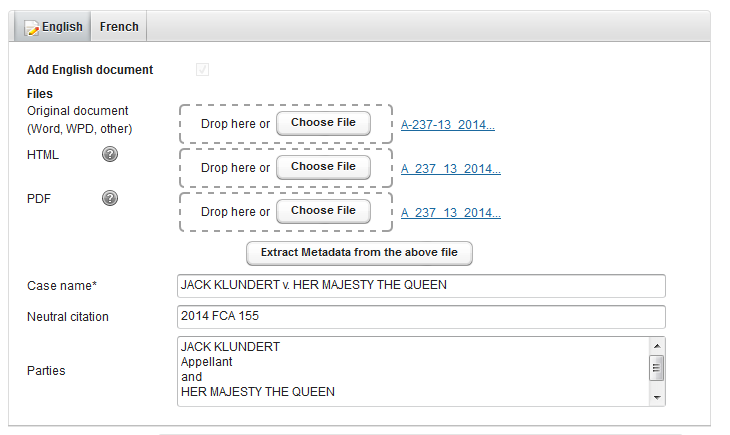Open the A-237-13_2014 original document link

pyautogui.click(x=448, y=125)
